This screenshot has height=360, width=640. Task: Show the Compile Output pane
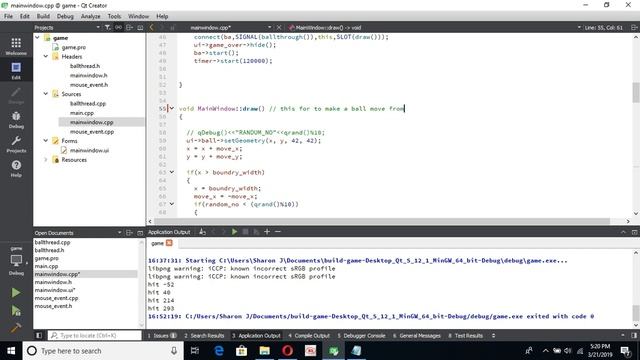(x=309, y=336)
